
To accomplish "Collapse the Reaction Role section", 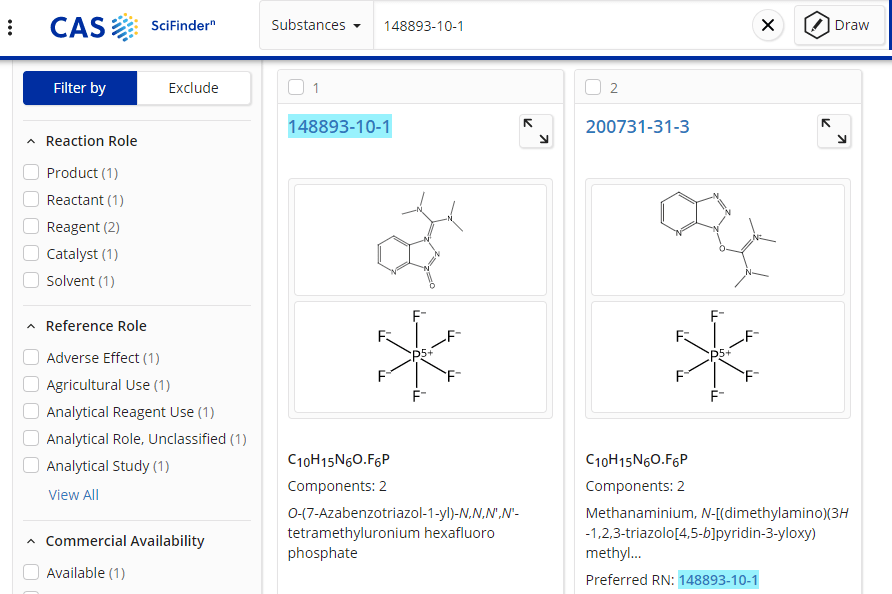I will [31, 141].
